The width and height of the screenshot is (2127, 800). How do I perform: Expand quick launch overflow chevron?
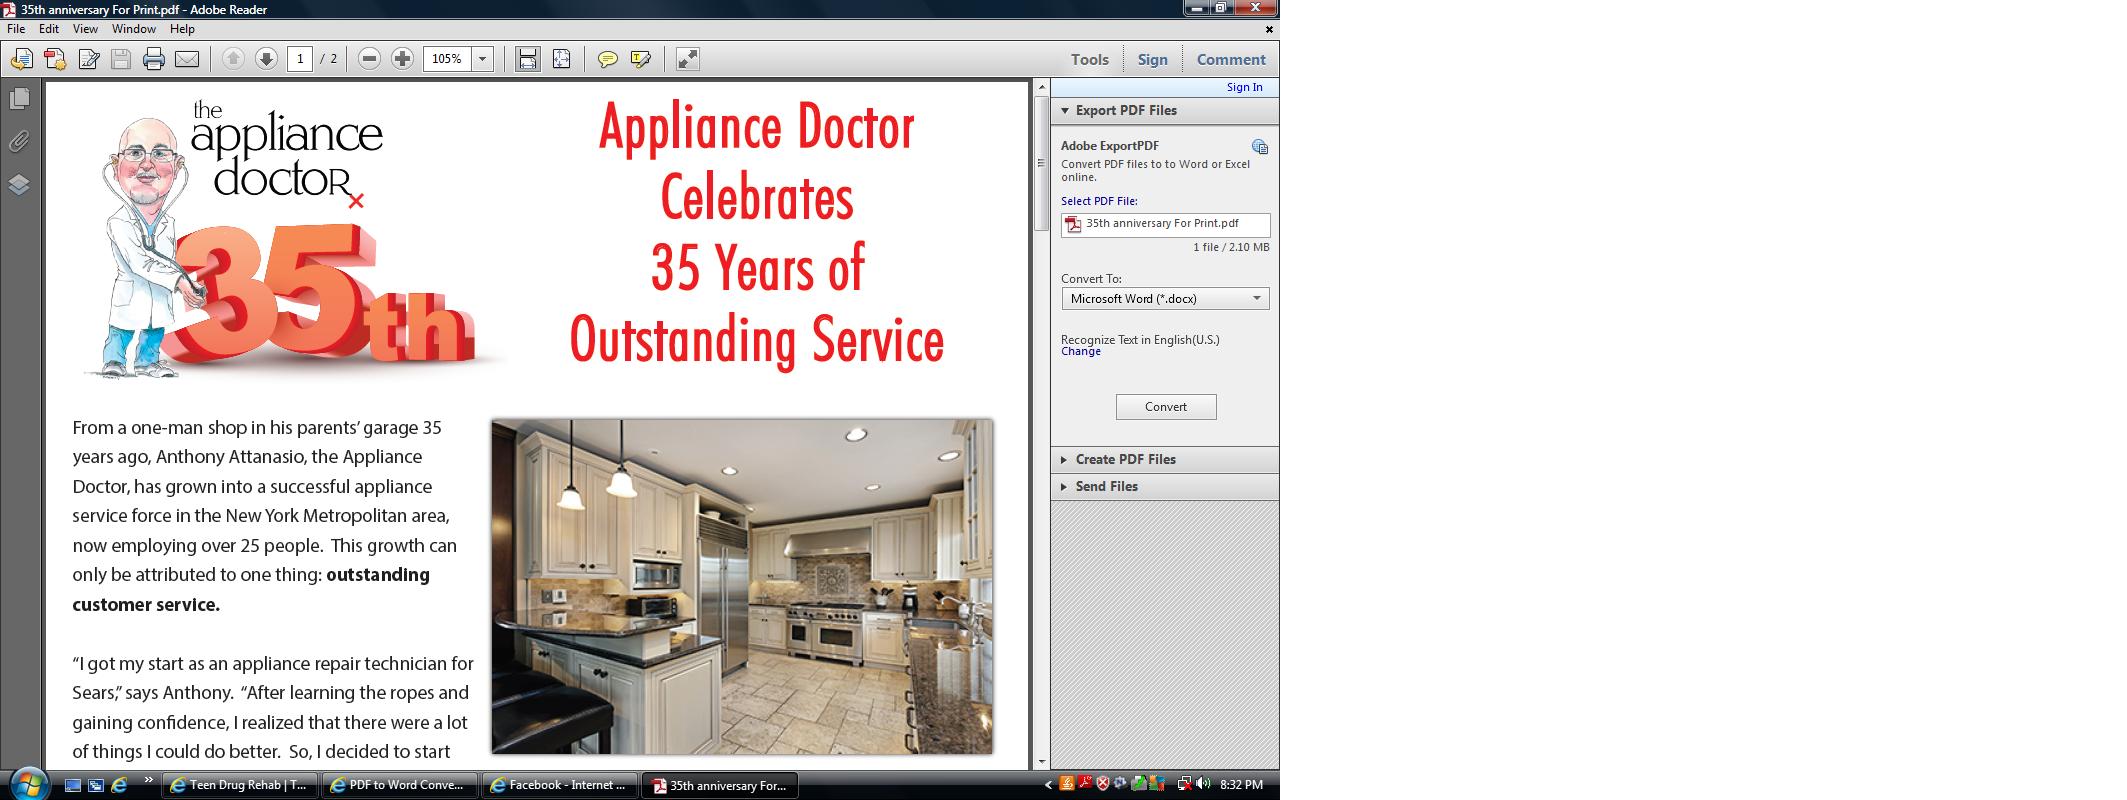[x=149, y=779]
